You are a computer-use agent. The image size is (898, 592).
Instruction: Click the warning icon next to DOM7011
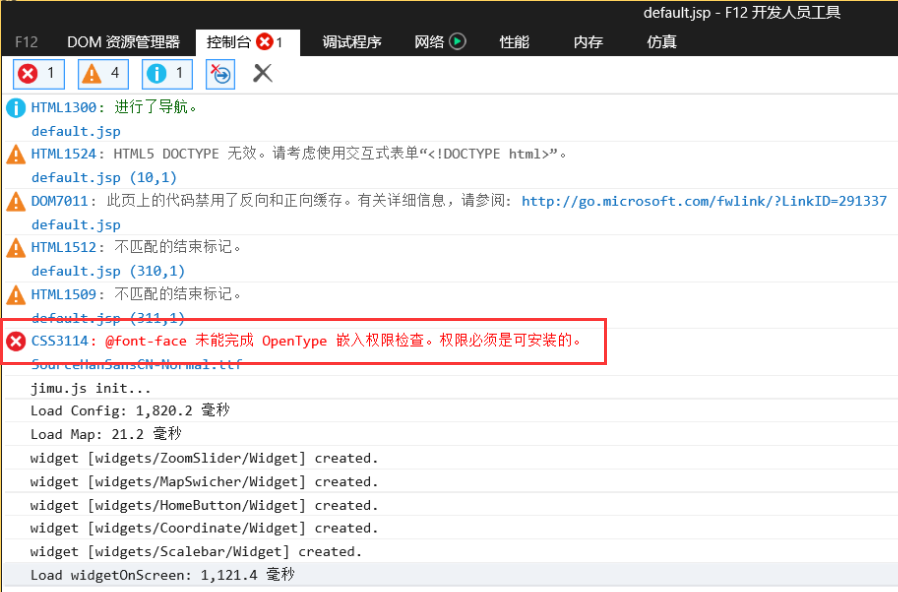14,201
